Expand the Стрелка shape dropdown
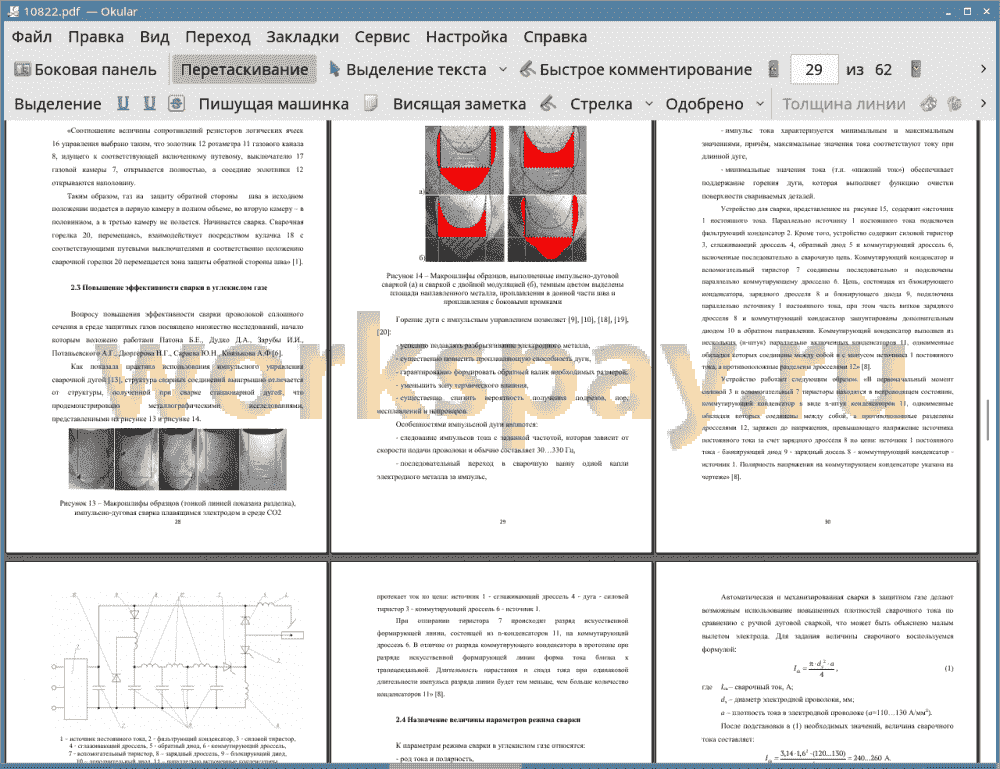Viewport: 1000px width, 769px height. click(x=649, y=104)
